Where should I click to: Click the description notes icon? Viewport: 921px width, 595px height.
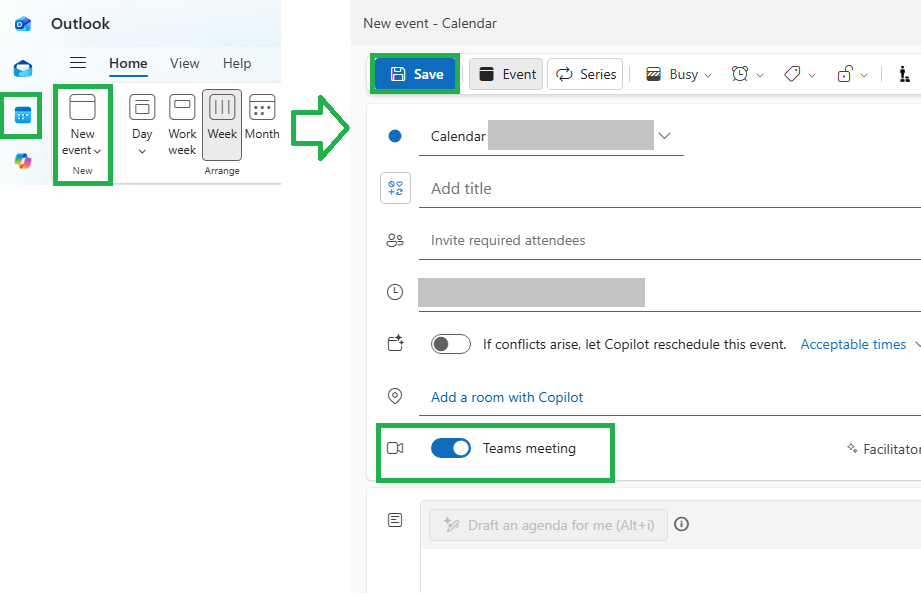coord(395,520)
